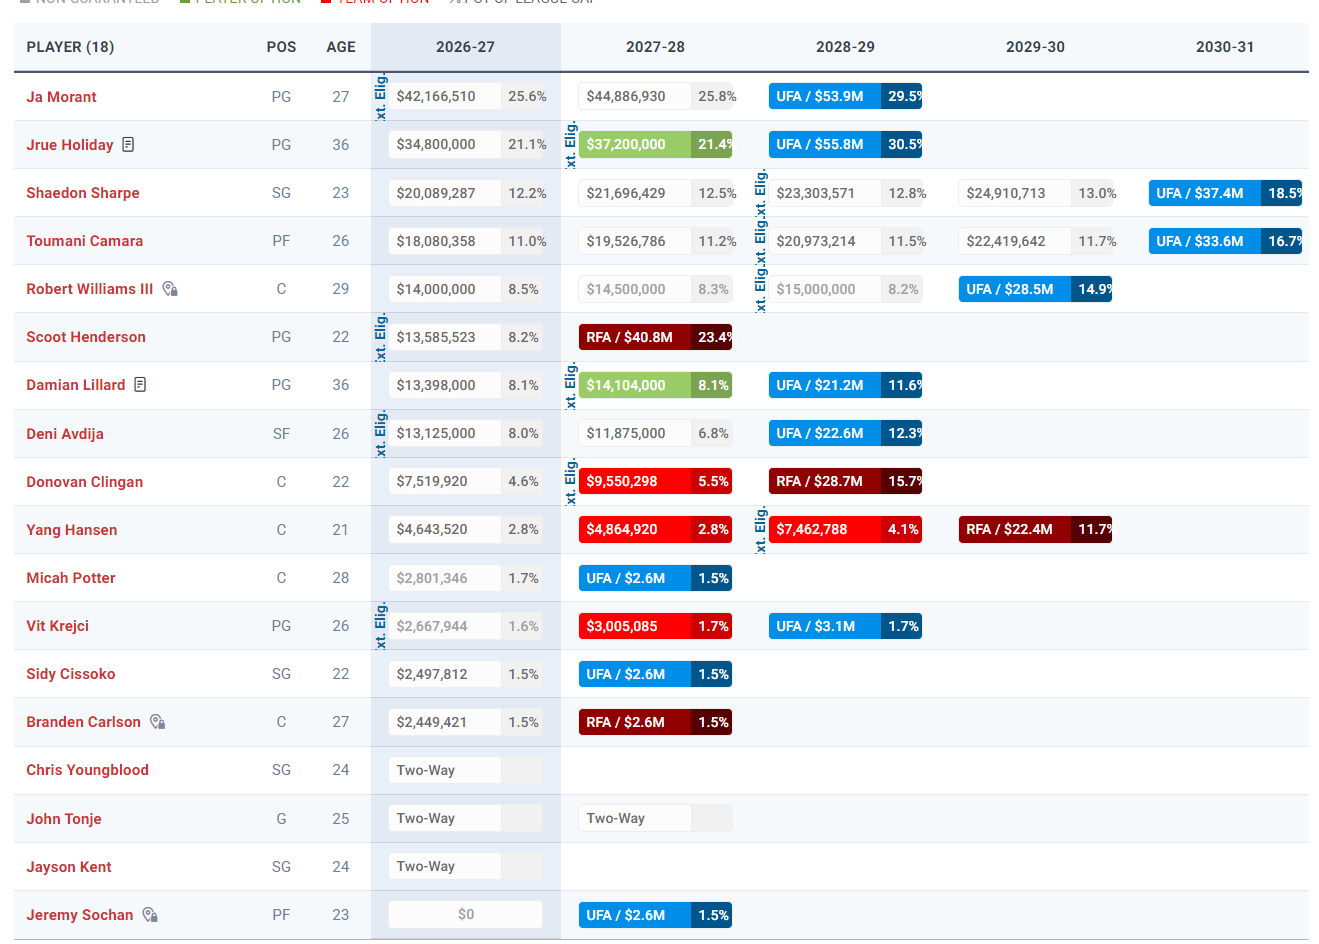
Task: Click the tag icon next to Jeremy Sochan
Action: click(x=150, y=915)
